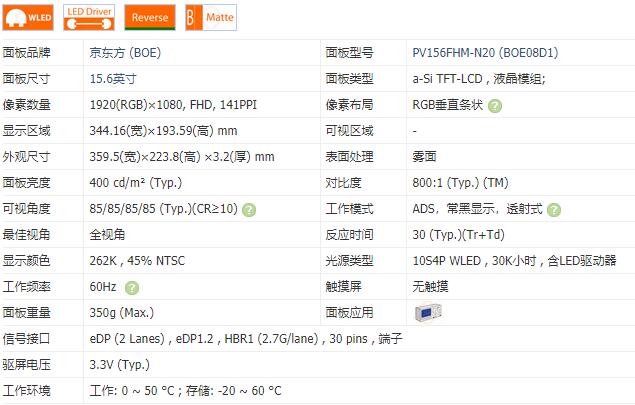Select the 像素布局 label
635x405 pixels.
point(349,105)
